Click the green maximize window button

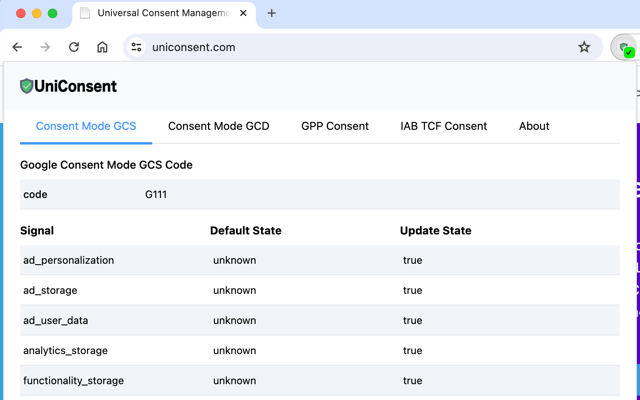(x=53, y=13)
